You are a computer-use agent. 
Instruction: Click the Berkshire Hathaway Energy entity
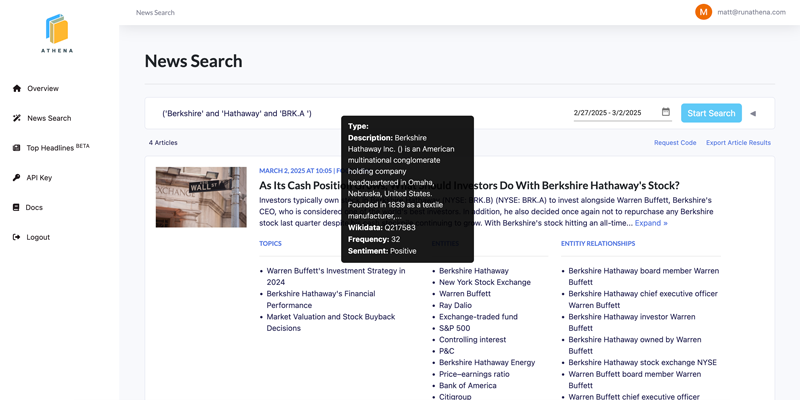487,363
